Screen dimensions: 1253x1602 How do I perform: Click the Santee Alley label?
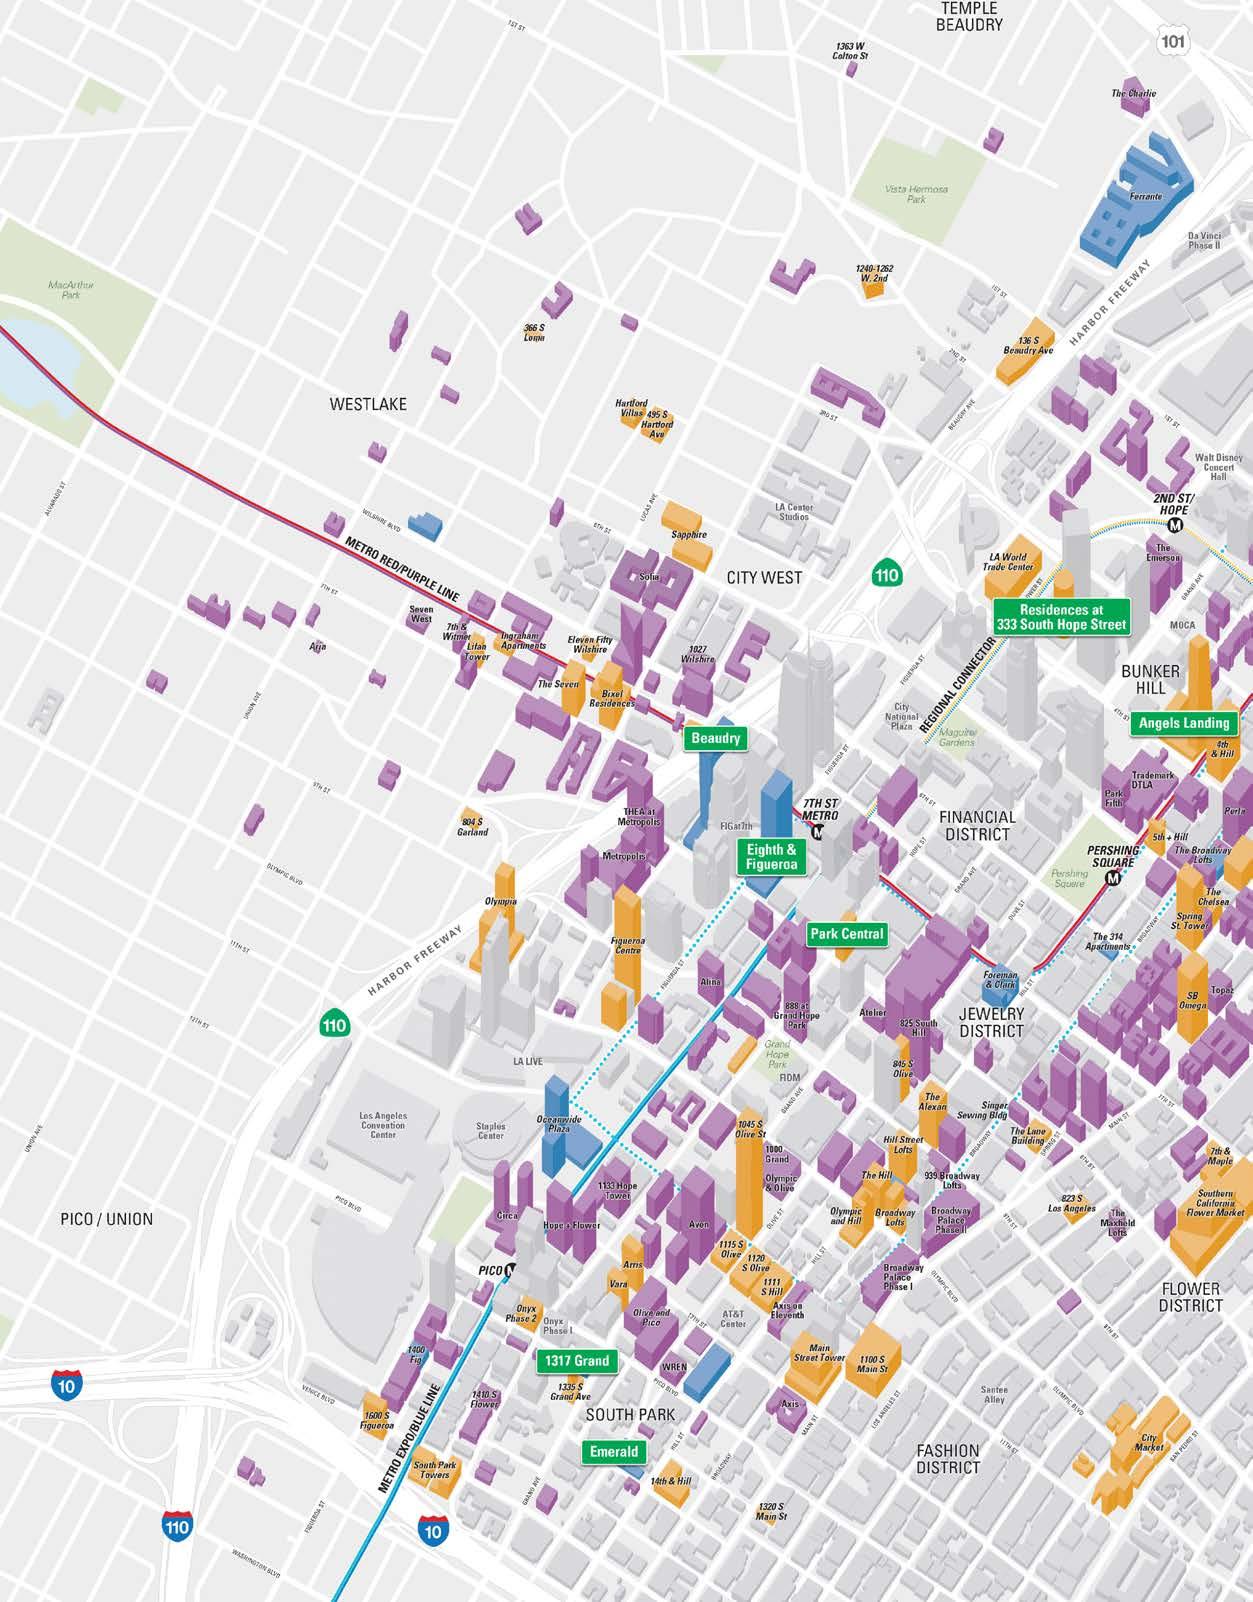pos(994,1395)
